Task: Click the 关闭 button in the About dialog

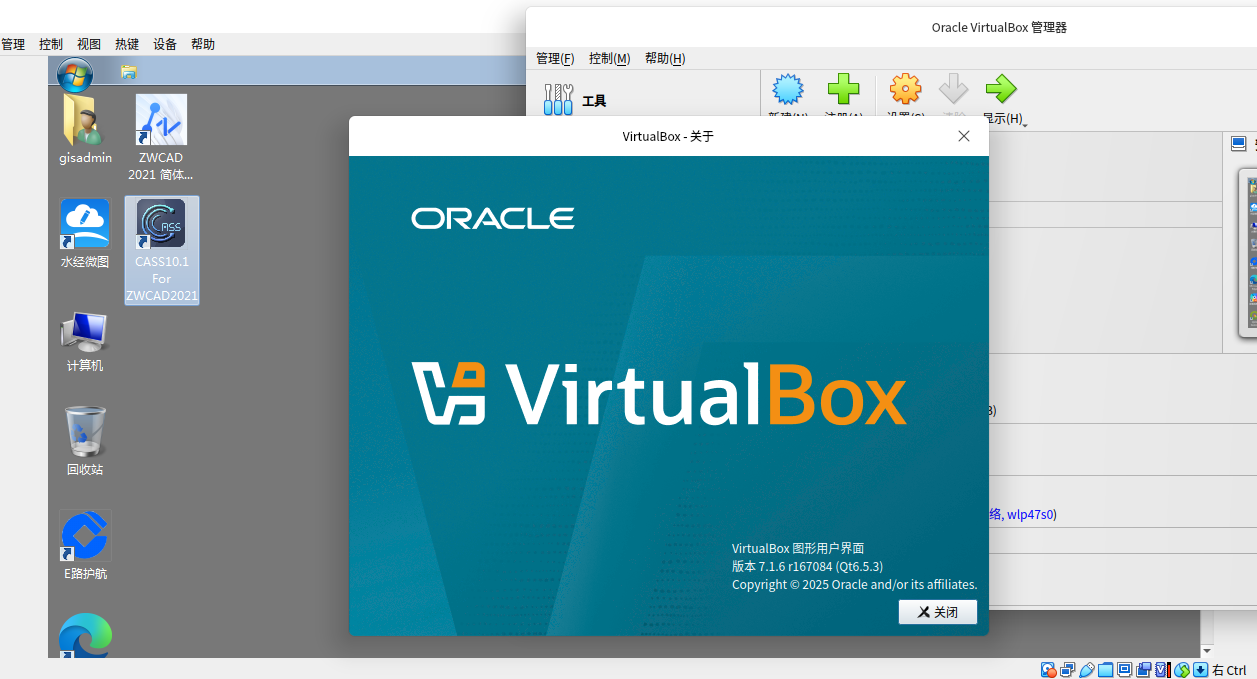Action: point(937,612)
